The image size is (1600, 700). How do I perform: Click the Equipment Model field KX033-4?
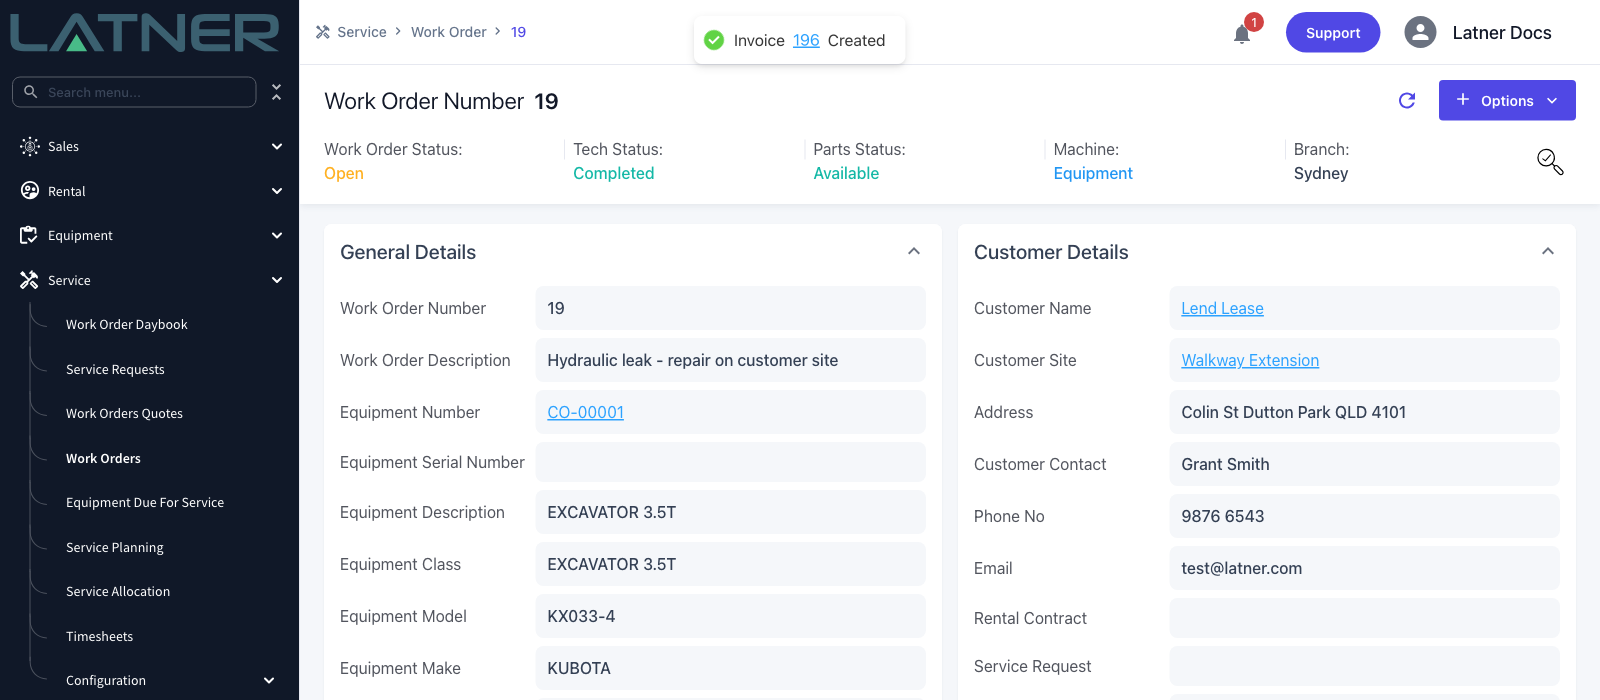[730, 616]
